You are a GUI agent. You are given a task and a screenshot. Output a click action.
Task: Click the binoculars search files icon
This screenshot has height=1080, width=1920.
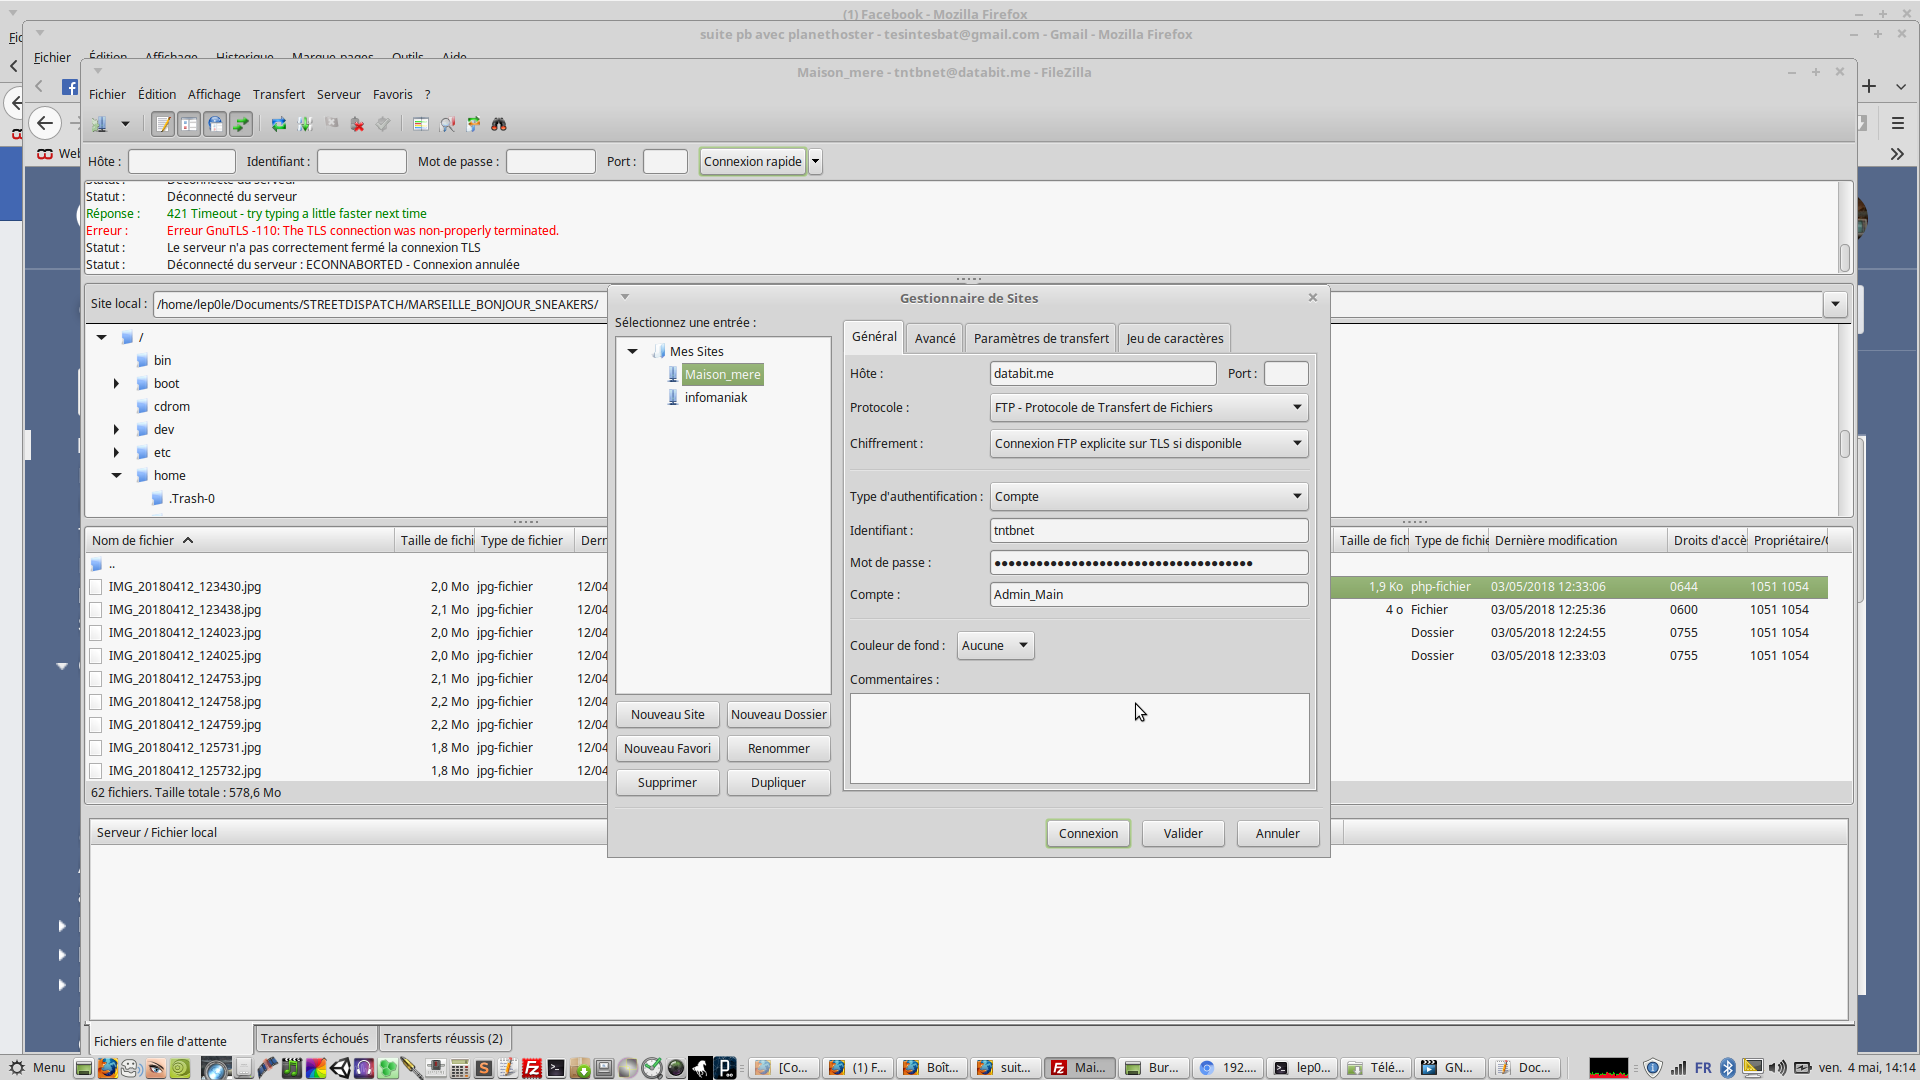tap(499, 124)
